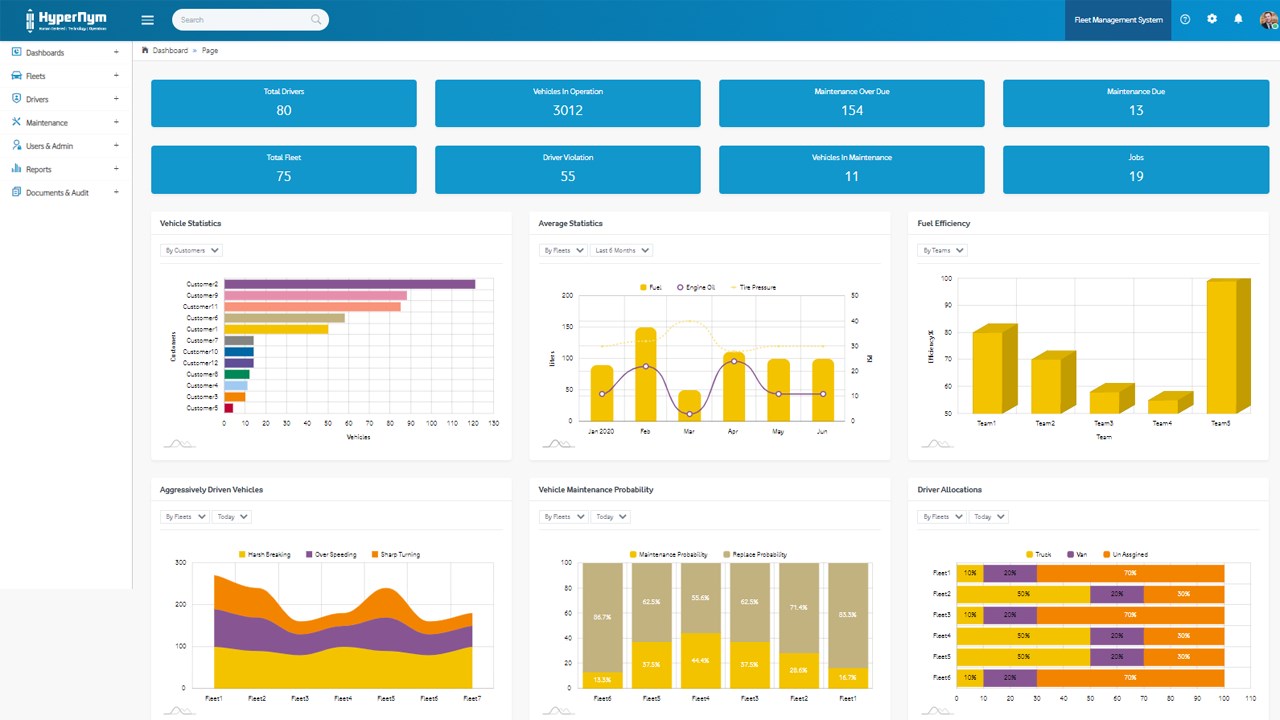Screen dimensions: 1280x720
Task: Open the settings gear icon
Action: coord(1212,19)
